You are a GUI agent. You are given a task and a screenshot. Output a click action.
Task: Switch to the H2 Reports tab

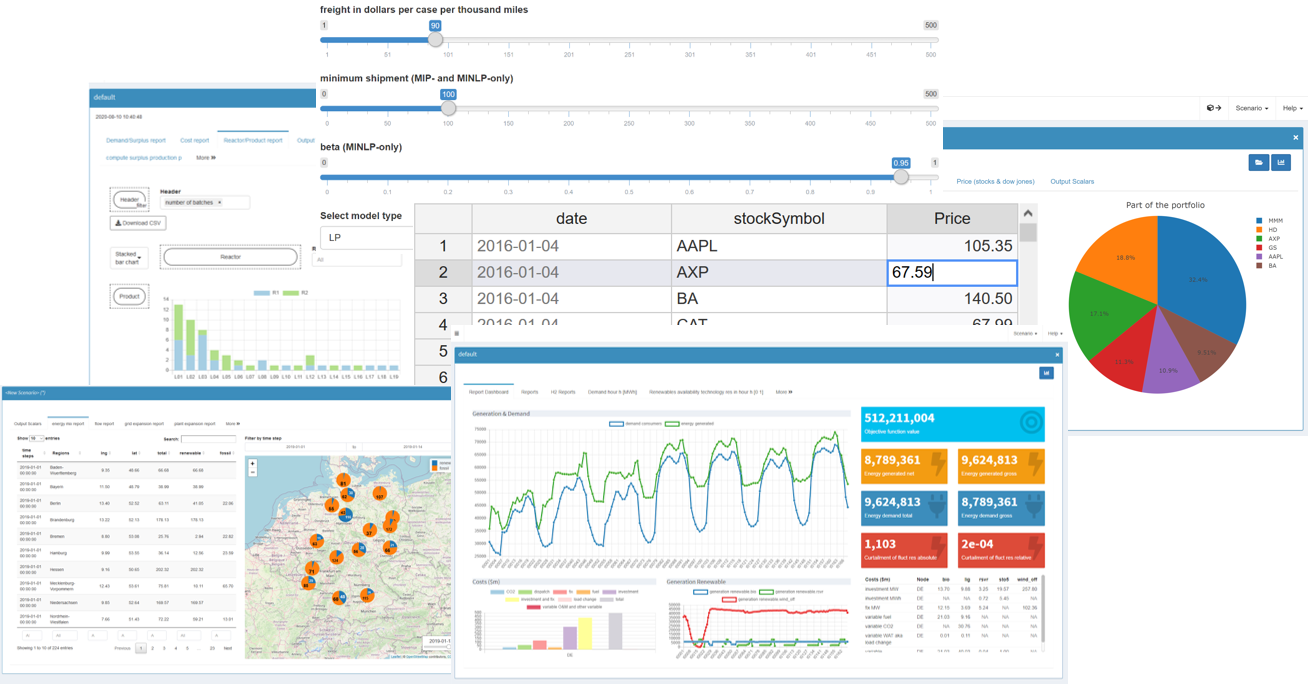click(x=562, y=392)
